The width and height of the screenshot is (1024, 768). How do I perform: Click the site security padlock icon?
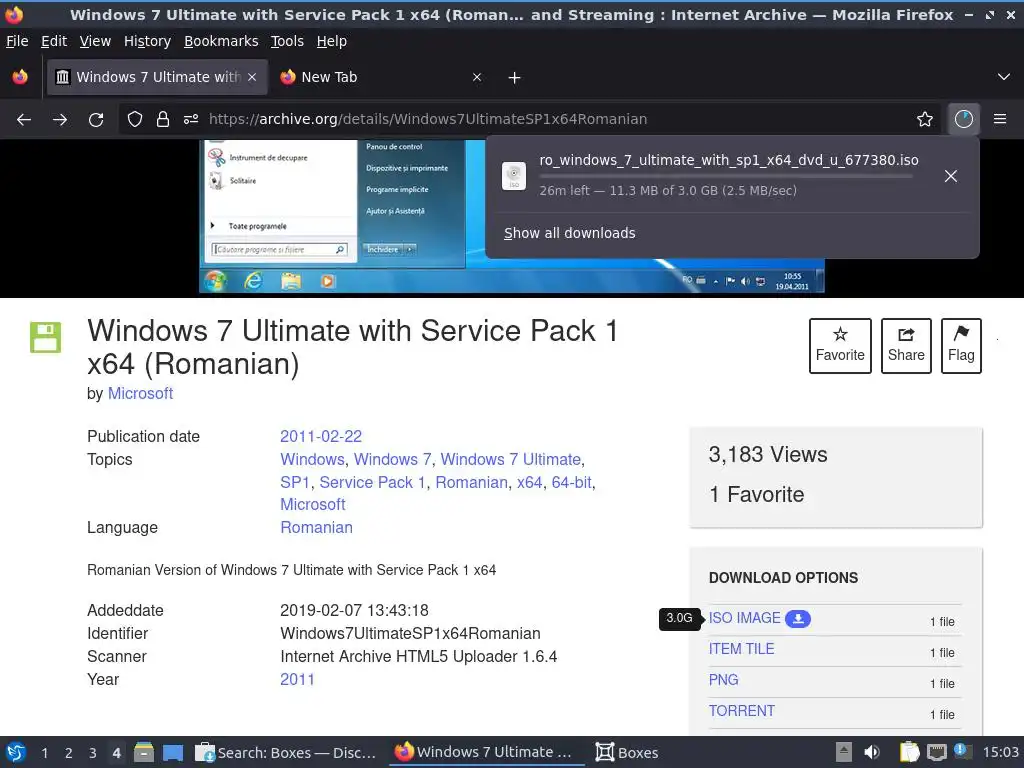163,119
